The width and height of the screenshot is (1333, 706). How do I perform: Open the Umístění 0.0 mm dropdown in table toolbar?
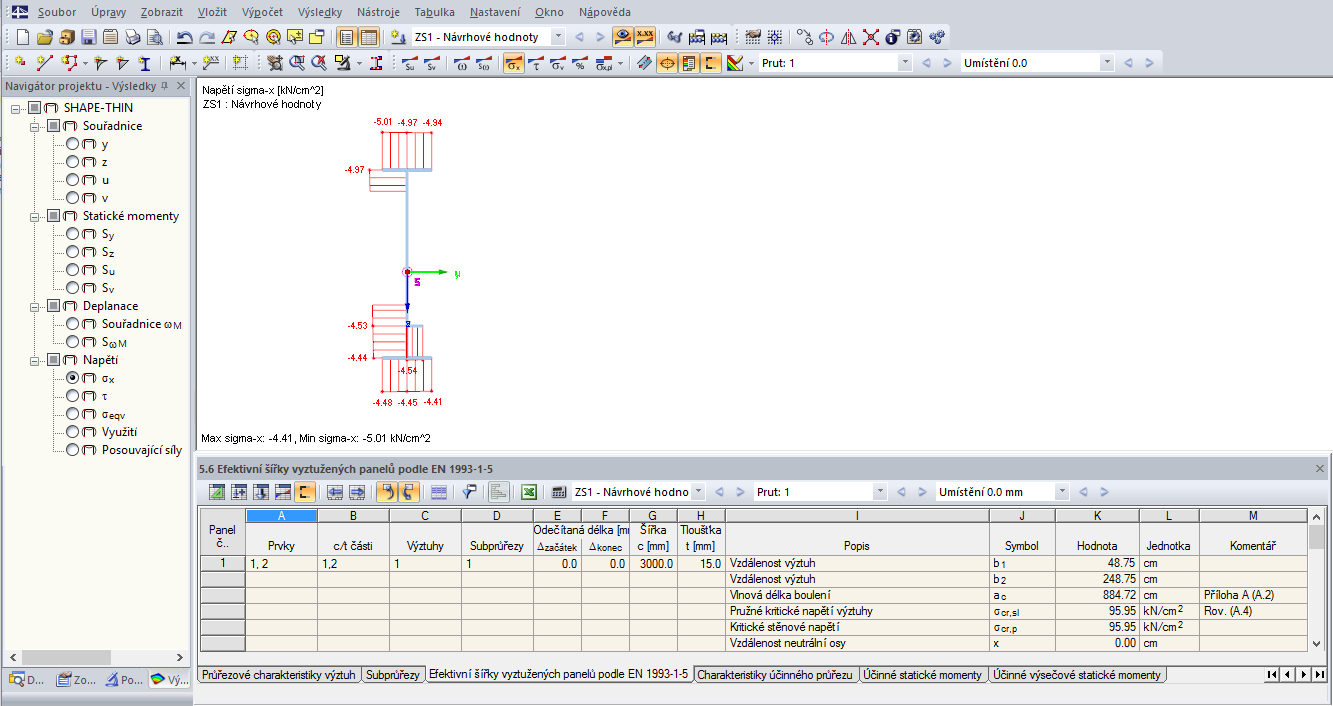tap(1062, 492)
